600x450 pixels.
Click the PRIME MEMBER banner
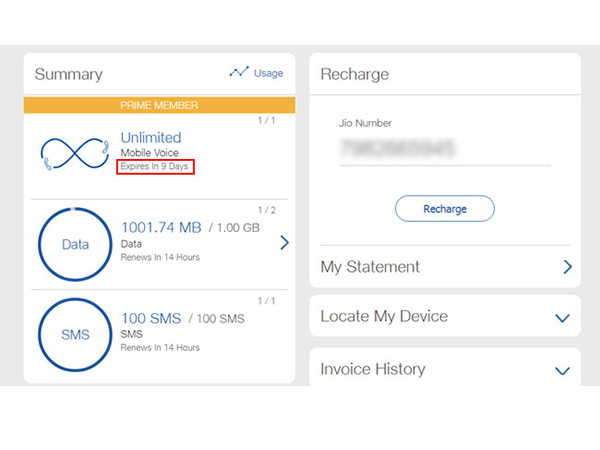coord(159,104)
